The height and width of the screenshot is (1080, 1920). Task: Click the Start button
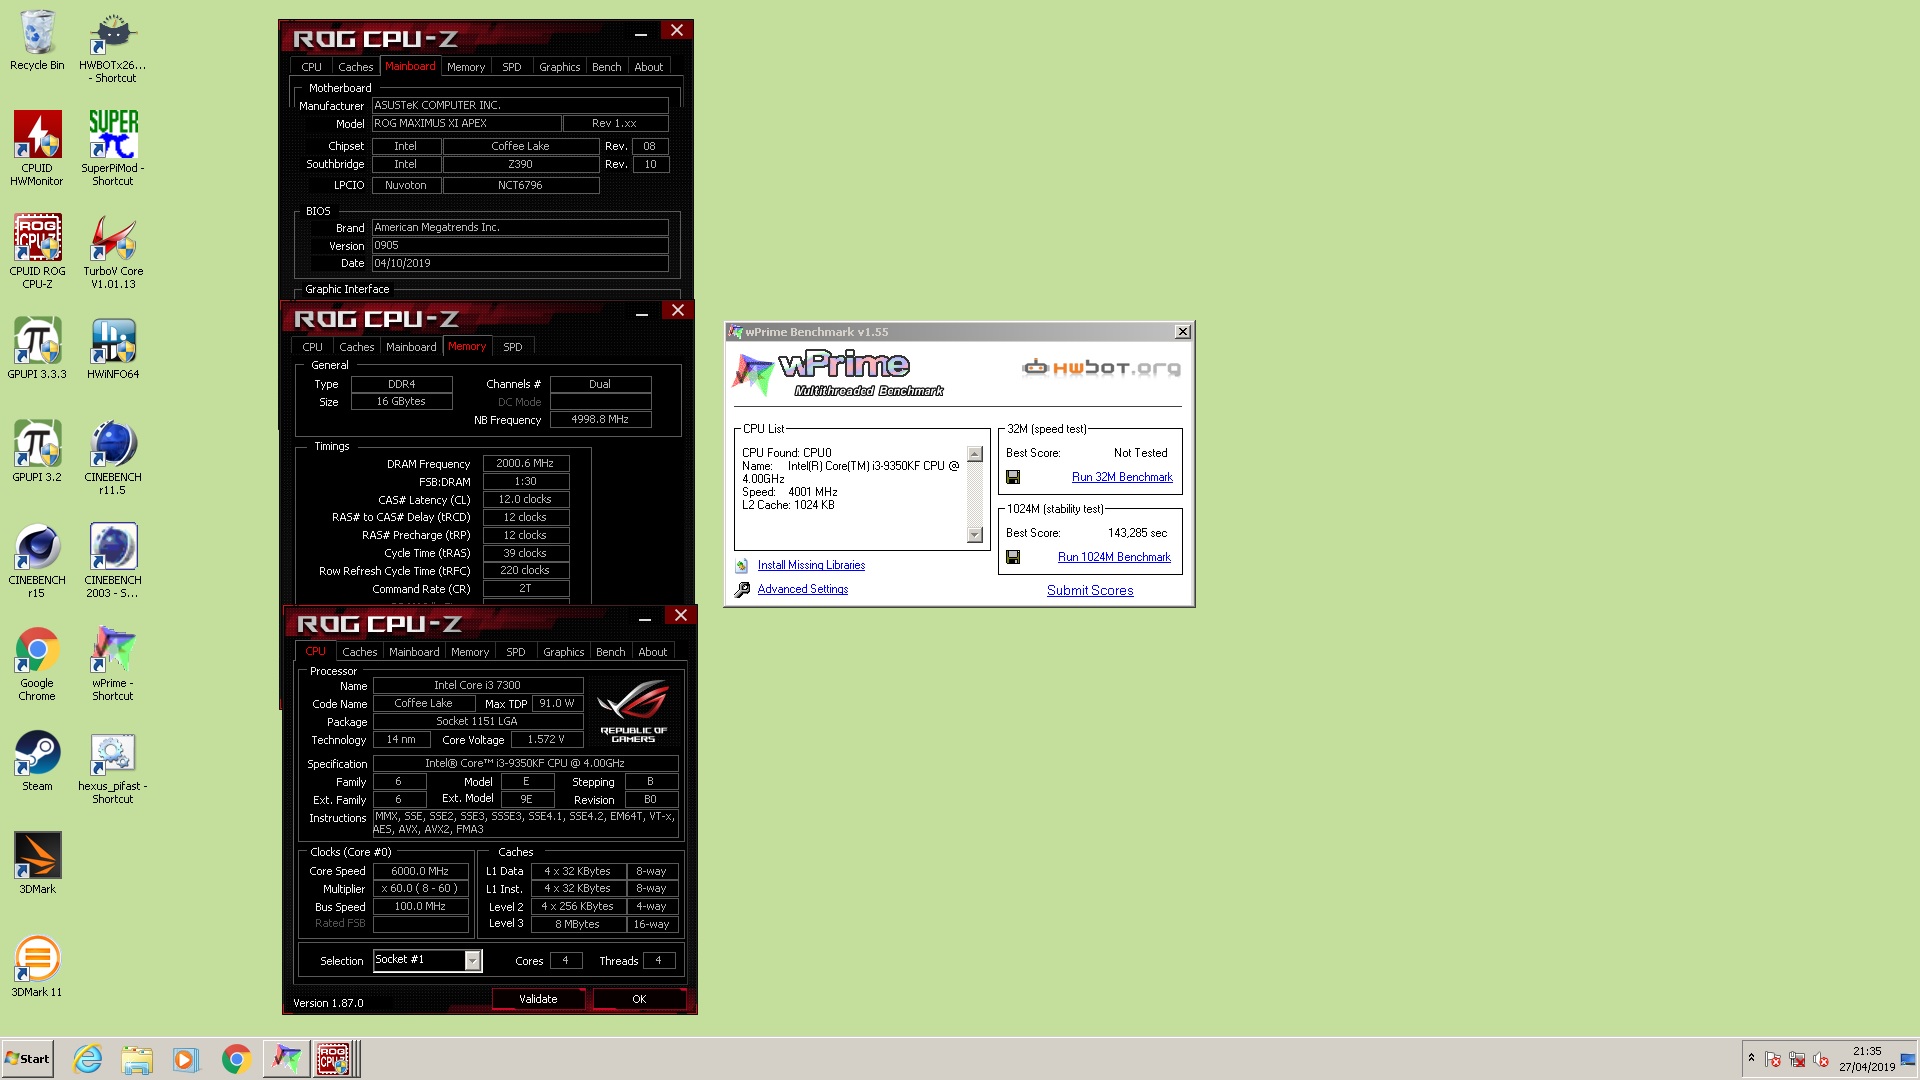click(28, 1059)
